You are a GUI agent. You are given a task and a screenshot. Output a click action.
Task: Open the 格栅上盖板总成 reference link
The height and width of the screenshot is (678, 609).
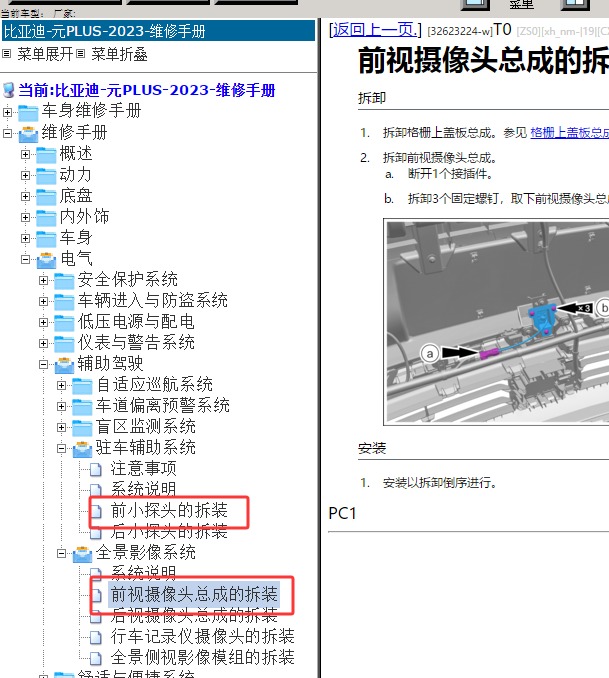click(569, 133)
